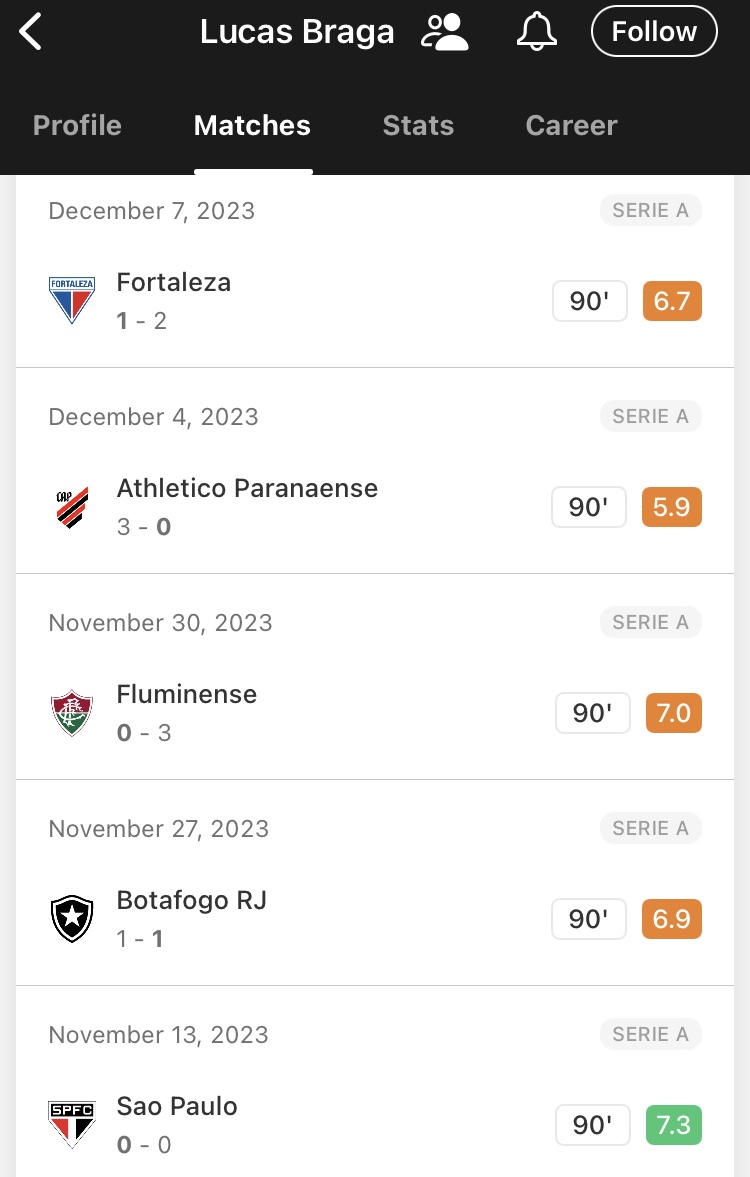Viewport: 750px width, 1177px height.
Task: Follow Lucas Braga
Action: 654,32
